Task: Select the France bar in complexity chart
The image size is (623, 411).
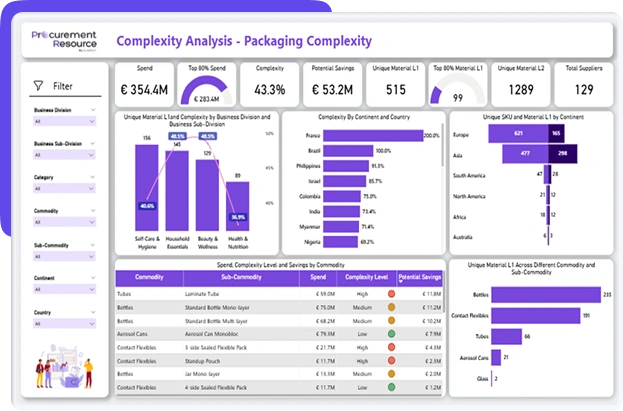Action: coord(372,135)
